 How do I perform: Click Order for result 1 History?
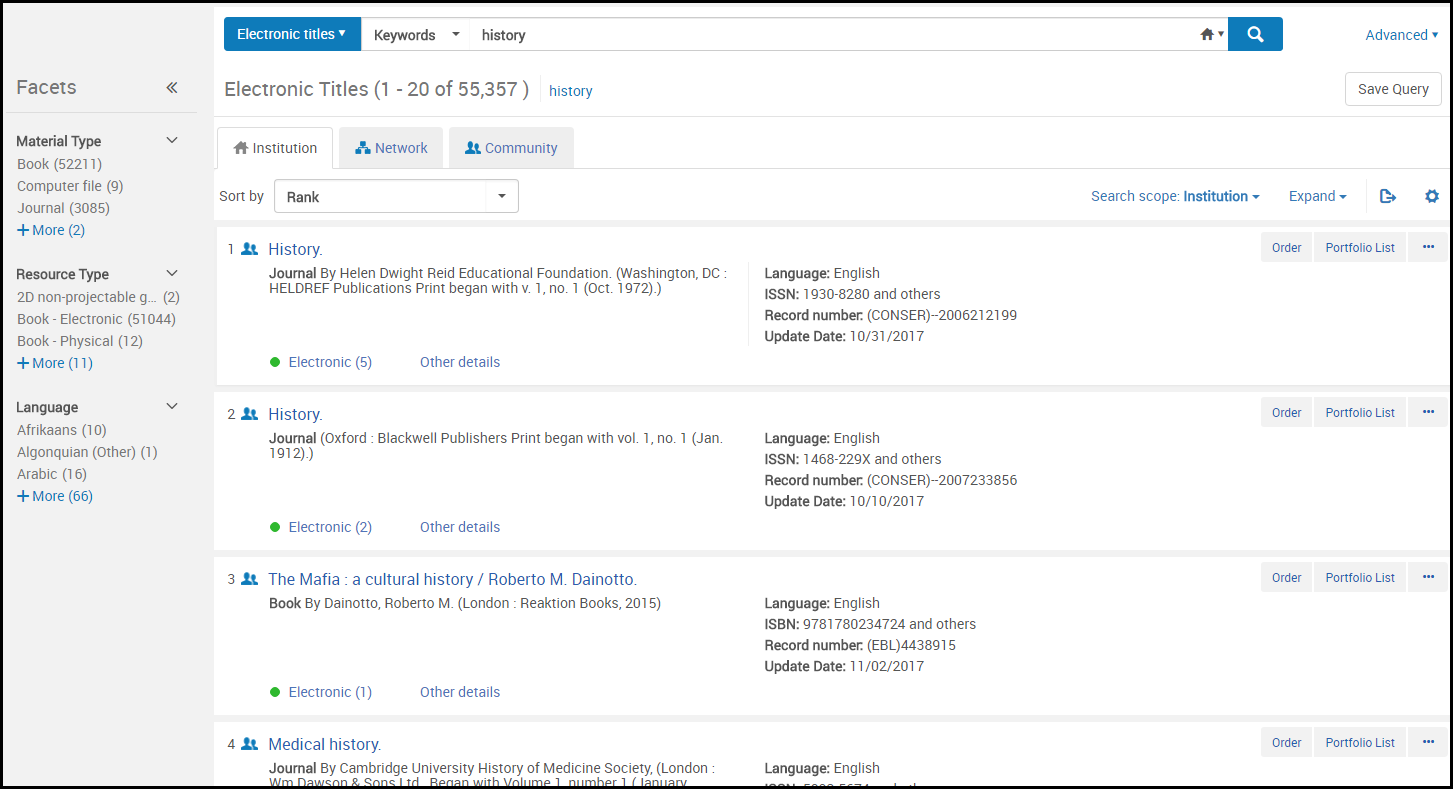click(1286, 247)
